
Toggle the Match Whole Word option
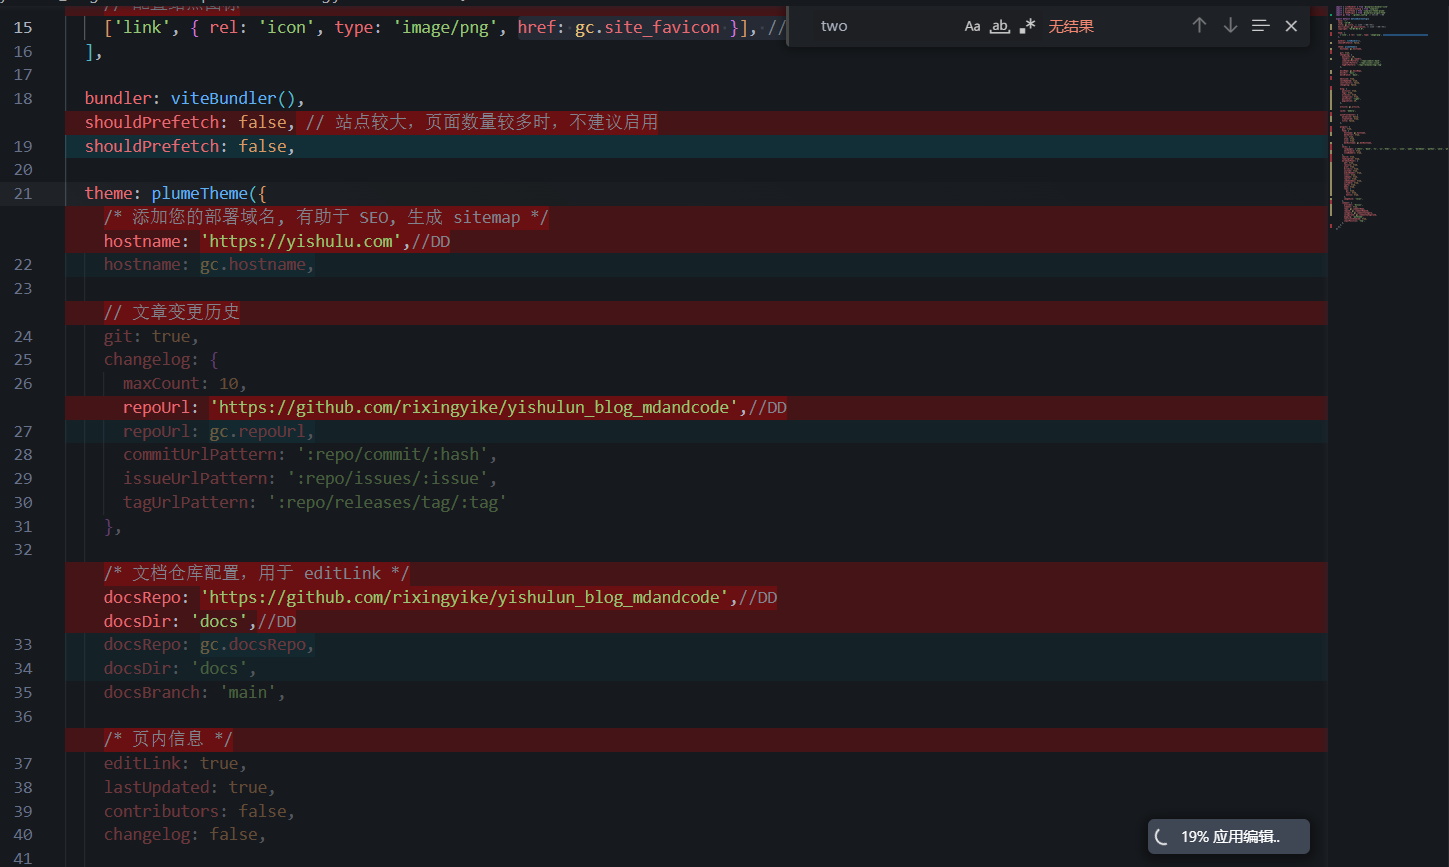[999, 26]
